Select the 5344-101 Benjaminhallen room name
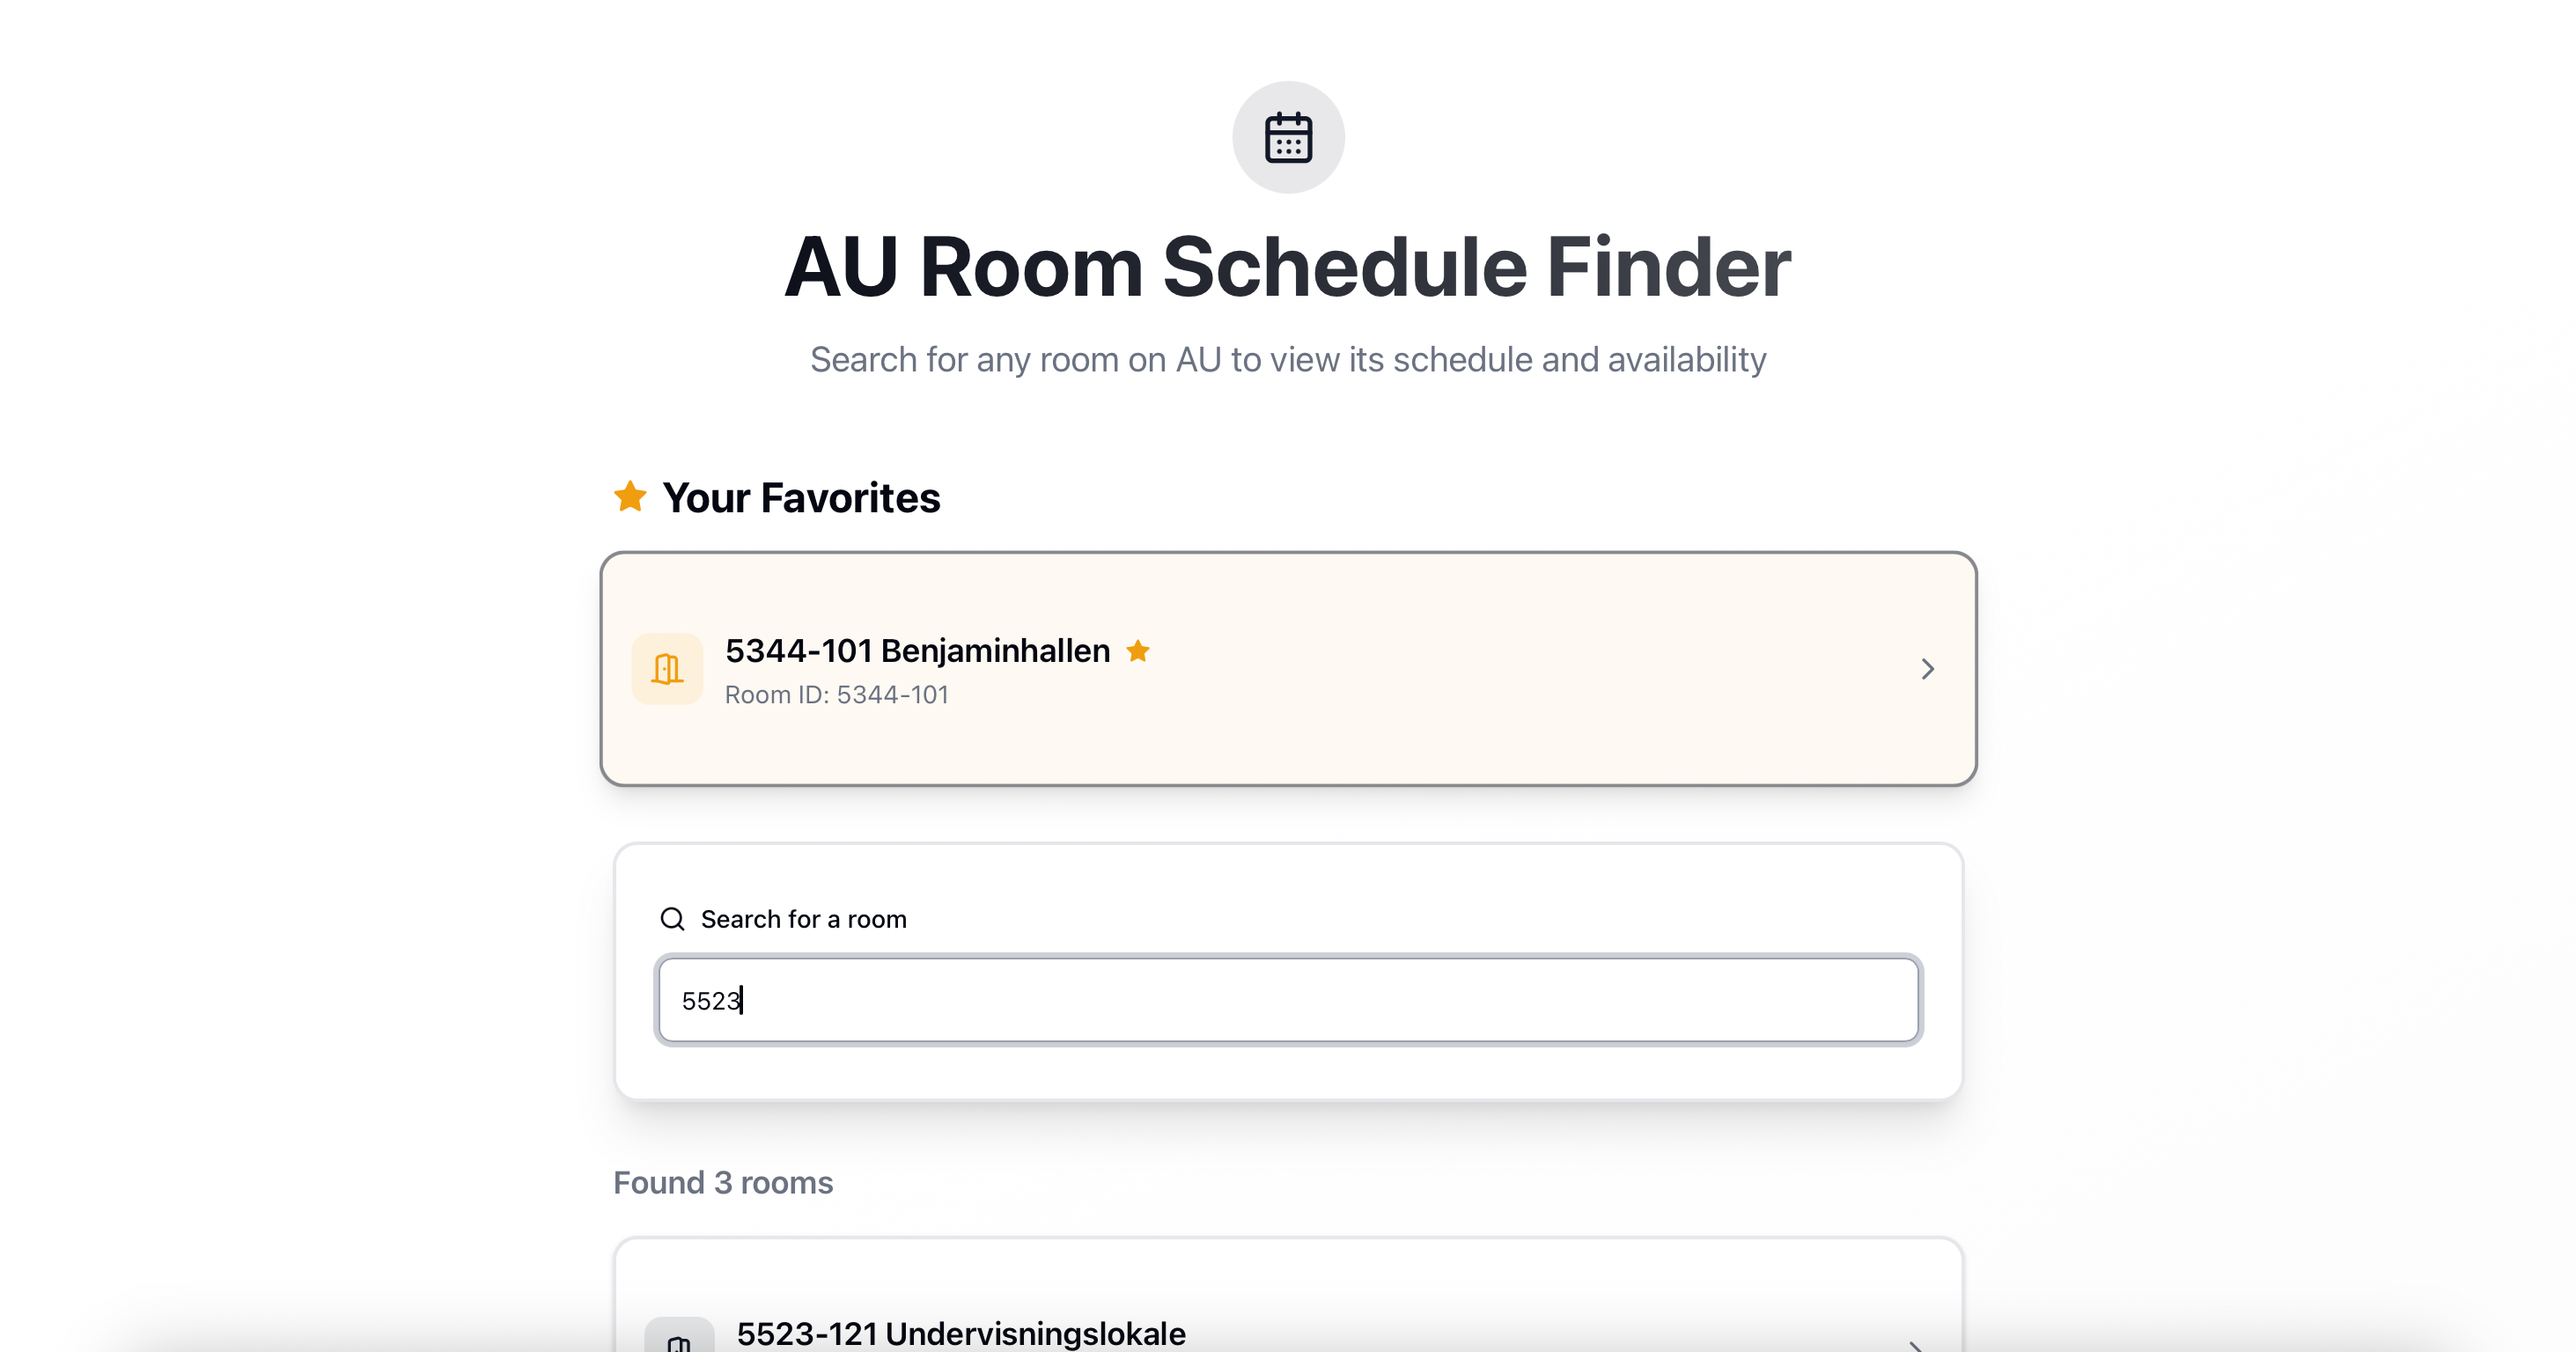Image resolution: width=2576 pixels, height=1352 pixels. point(917,651)
